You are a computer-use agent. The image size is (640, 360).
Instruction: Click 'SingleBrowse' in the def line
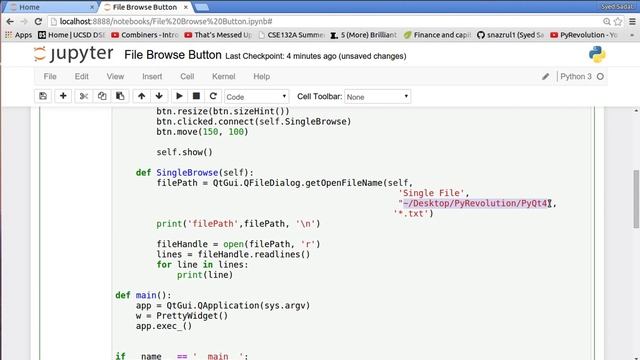click(x=187, y=173)
